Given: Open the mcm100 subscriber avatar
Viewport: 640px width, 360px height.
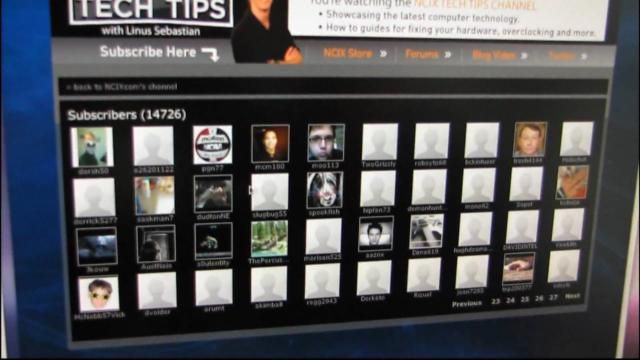Looking at the screenshot, I should click(x=270, y=144).
